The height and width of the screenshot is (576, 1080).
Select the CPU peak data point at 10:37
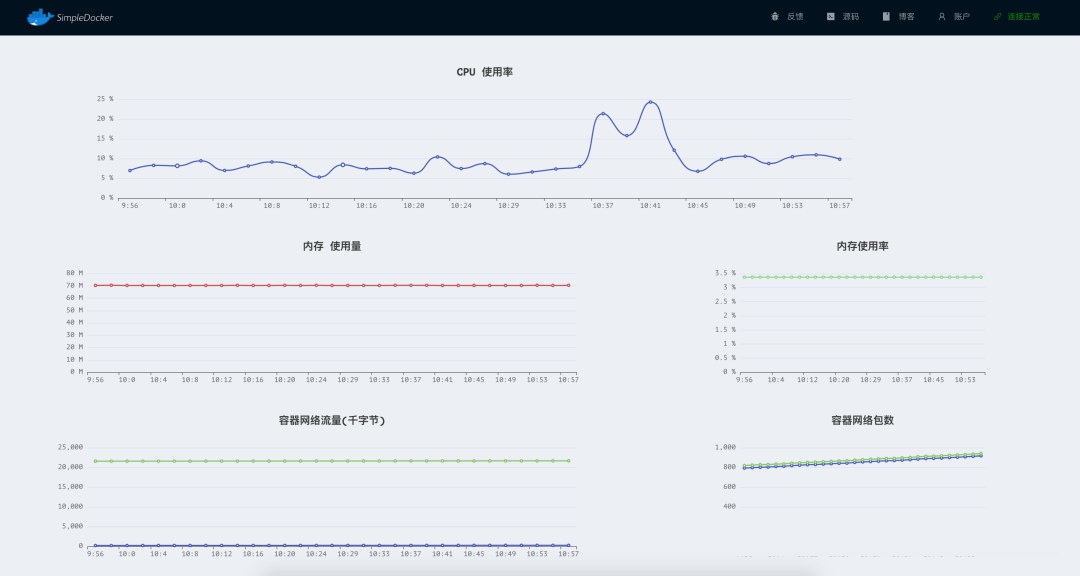(603, 114)
